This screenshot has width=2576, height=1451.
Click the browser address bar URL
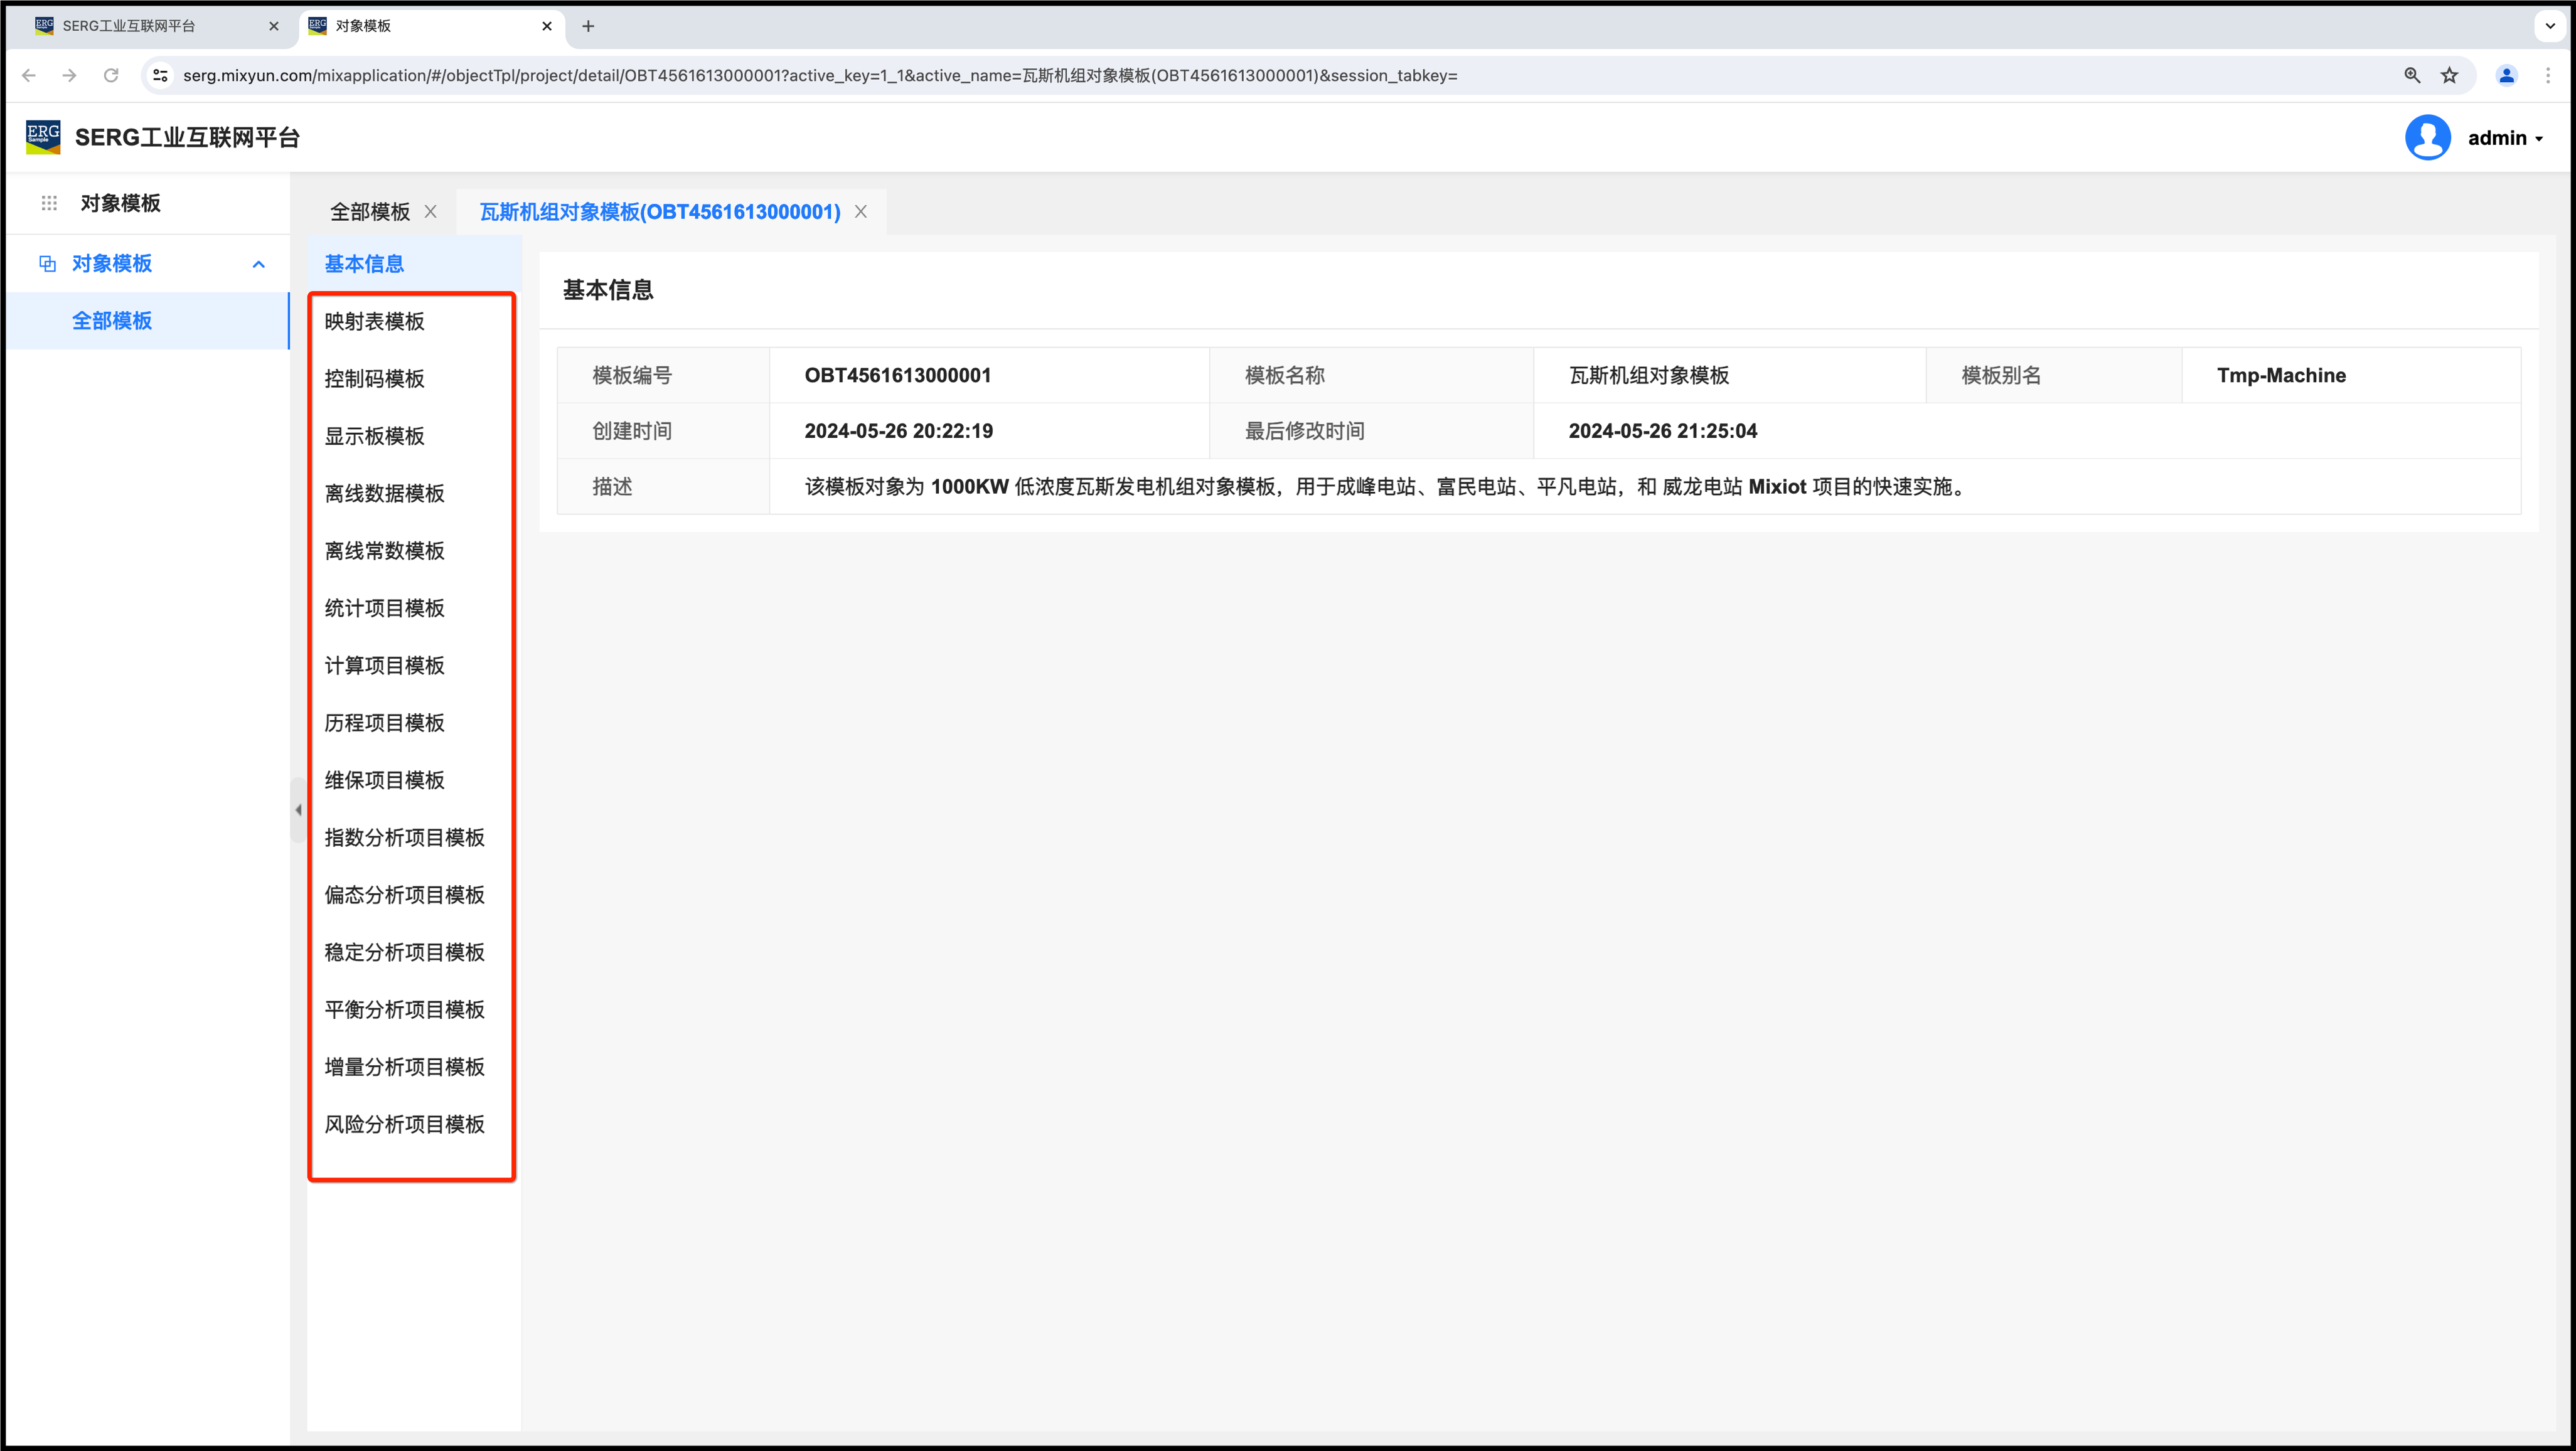[x=820, y=75]
